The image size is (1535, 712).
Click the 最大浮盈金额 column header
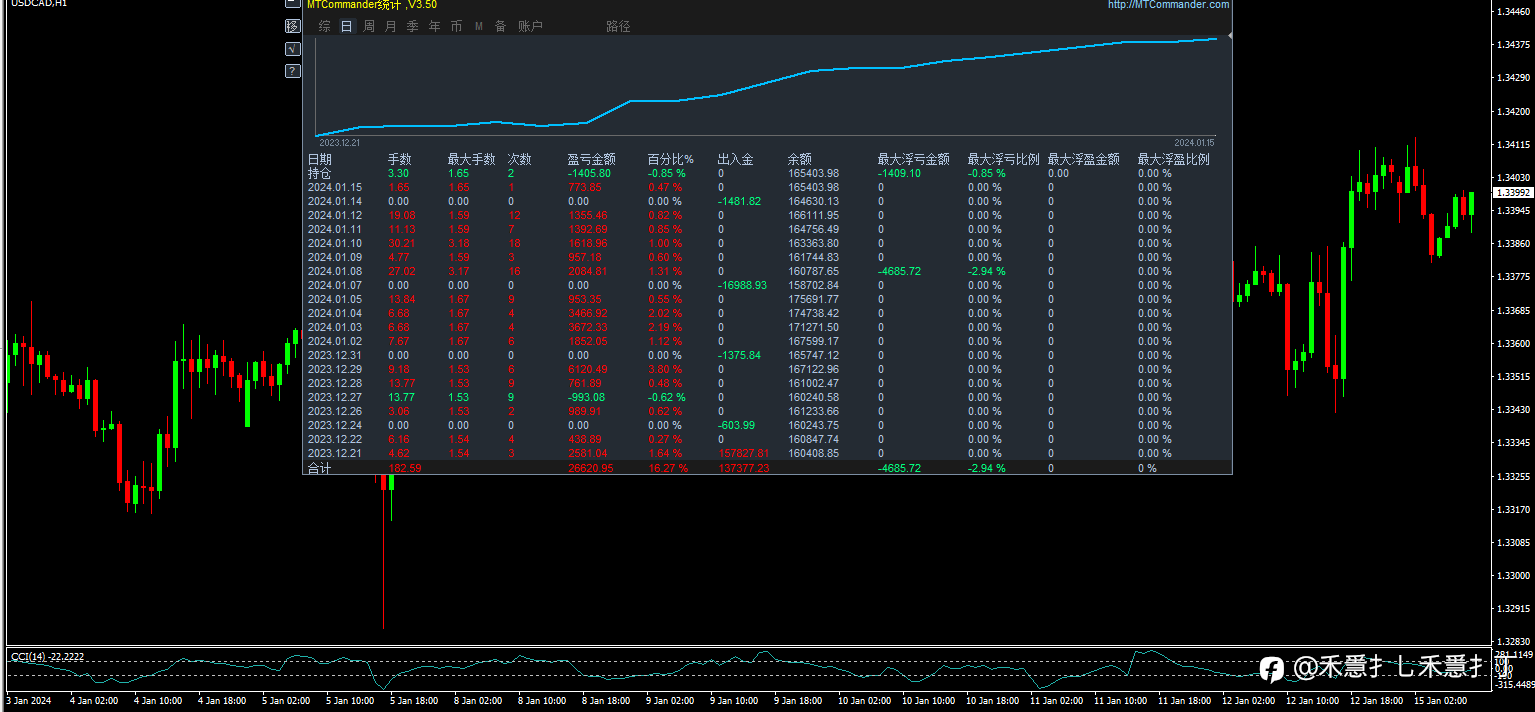(1083, 159)
